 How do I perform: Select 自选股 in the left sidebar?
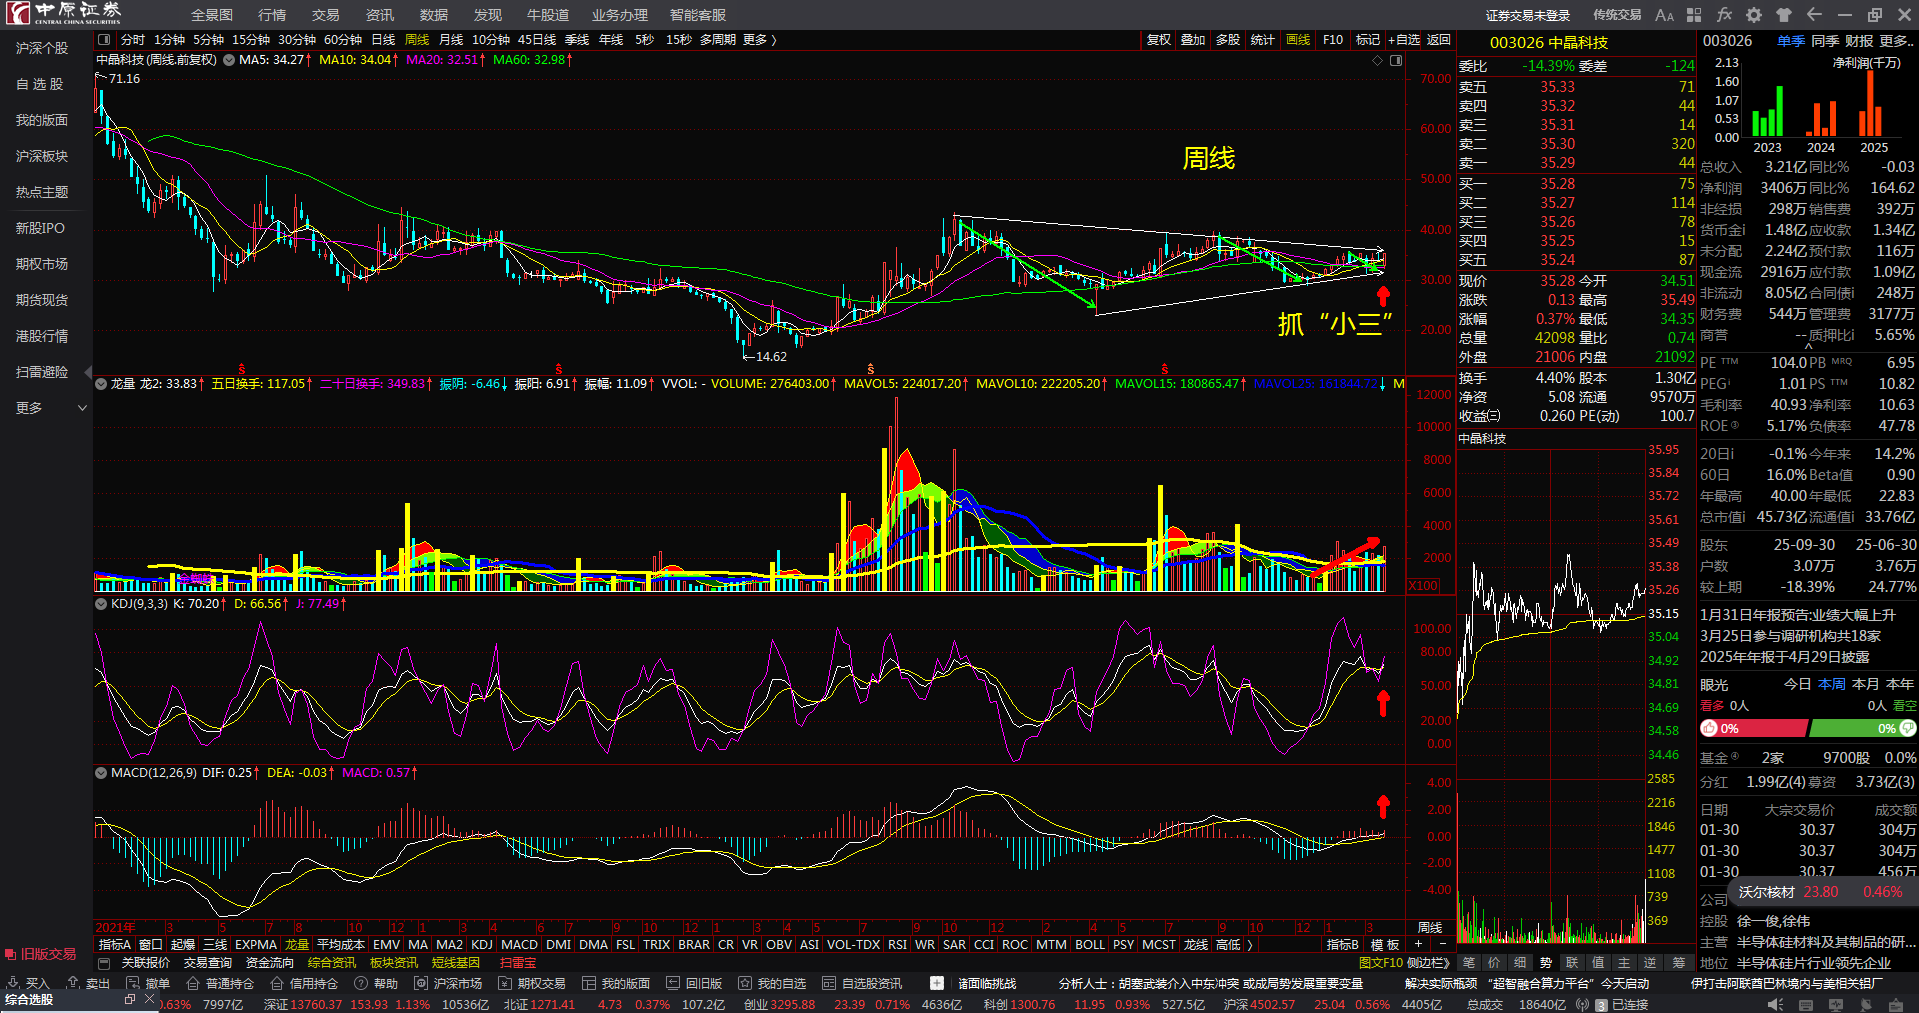pos(40,84)
